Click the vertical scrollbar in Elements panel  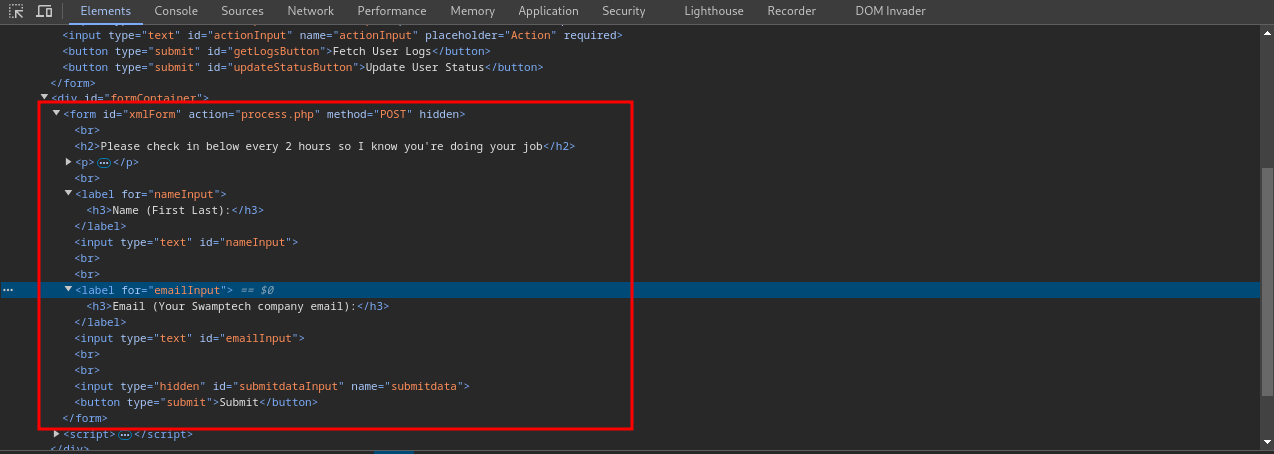[x=1267, y=250]
